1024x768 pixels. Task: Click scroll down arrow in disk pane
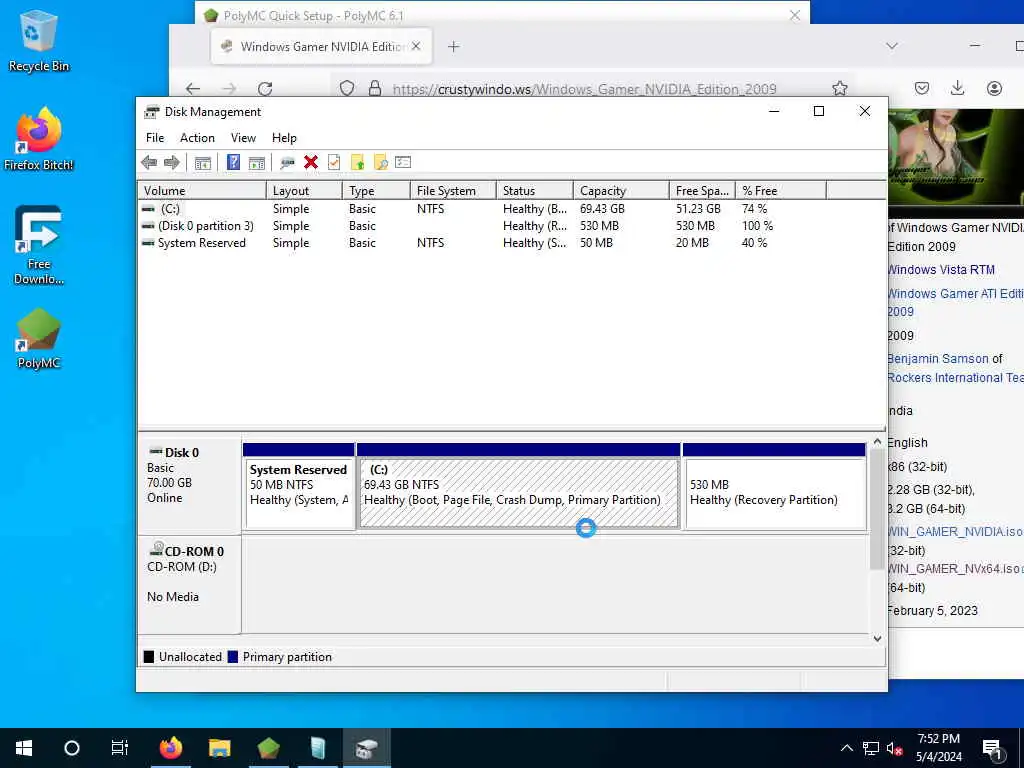coord(877,639)
